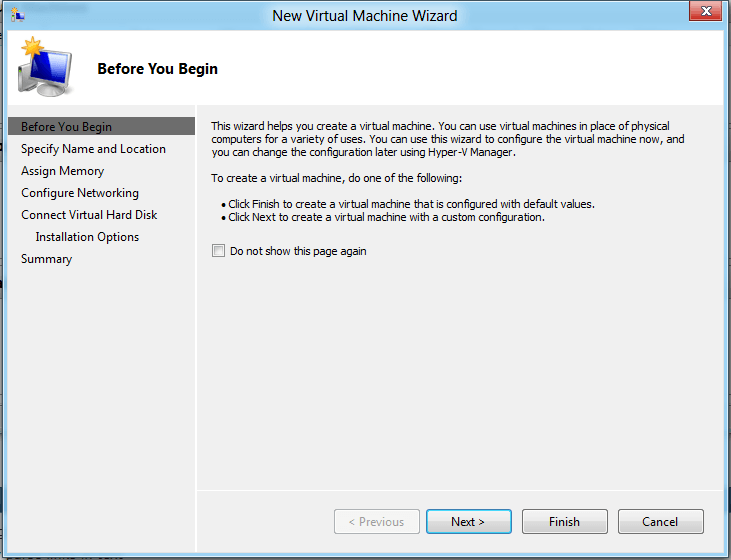Click the 'New Virtual Machine Wizard' title bar
Viewport: 731px width, 560px height.
coord(364,16)
